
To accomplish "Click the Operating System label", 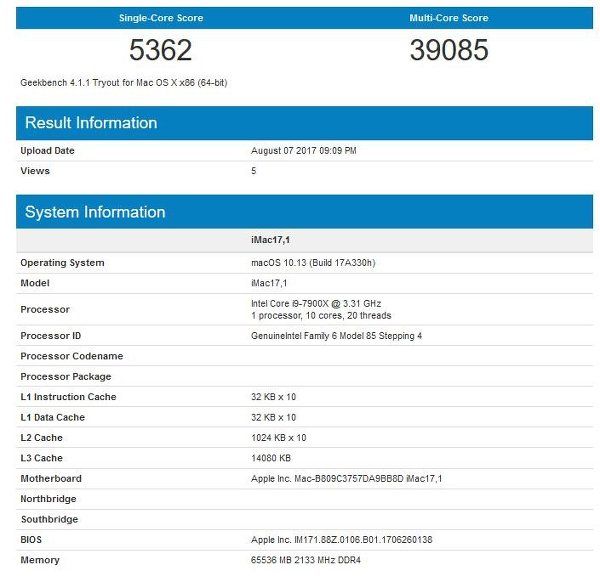I will pyautogui.click(x=62, y=263).
